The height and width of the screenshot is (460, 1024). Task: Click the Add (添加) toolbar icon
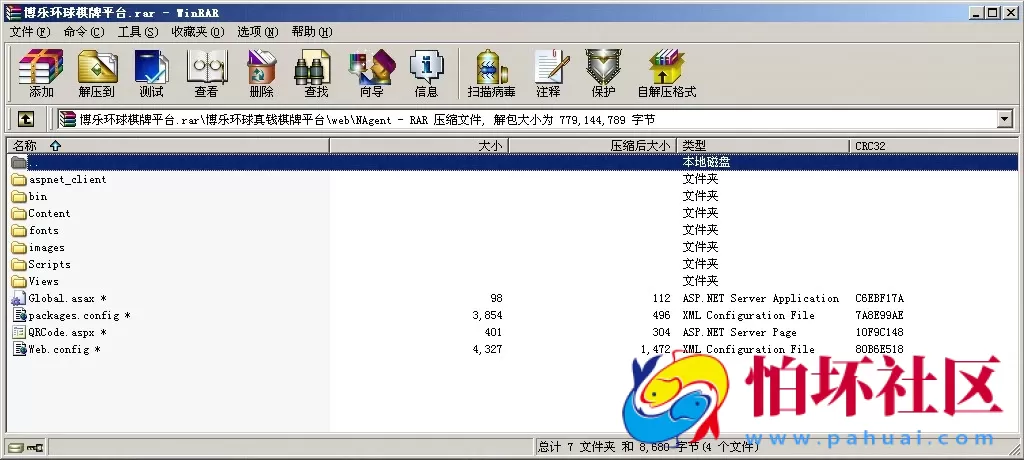(40, 73)
